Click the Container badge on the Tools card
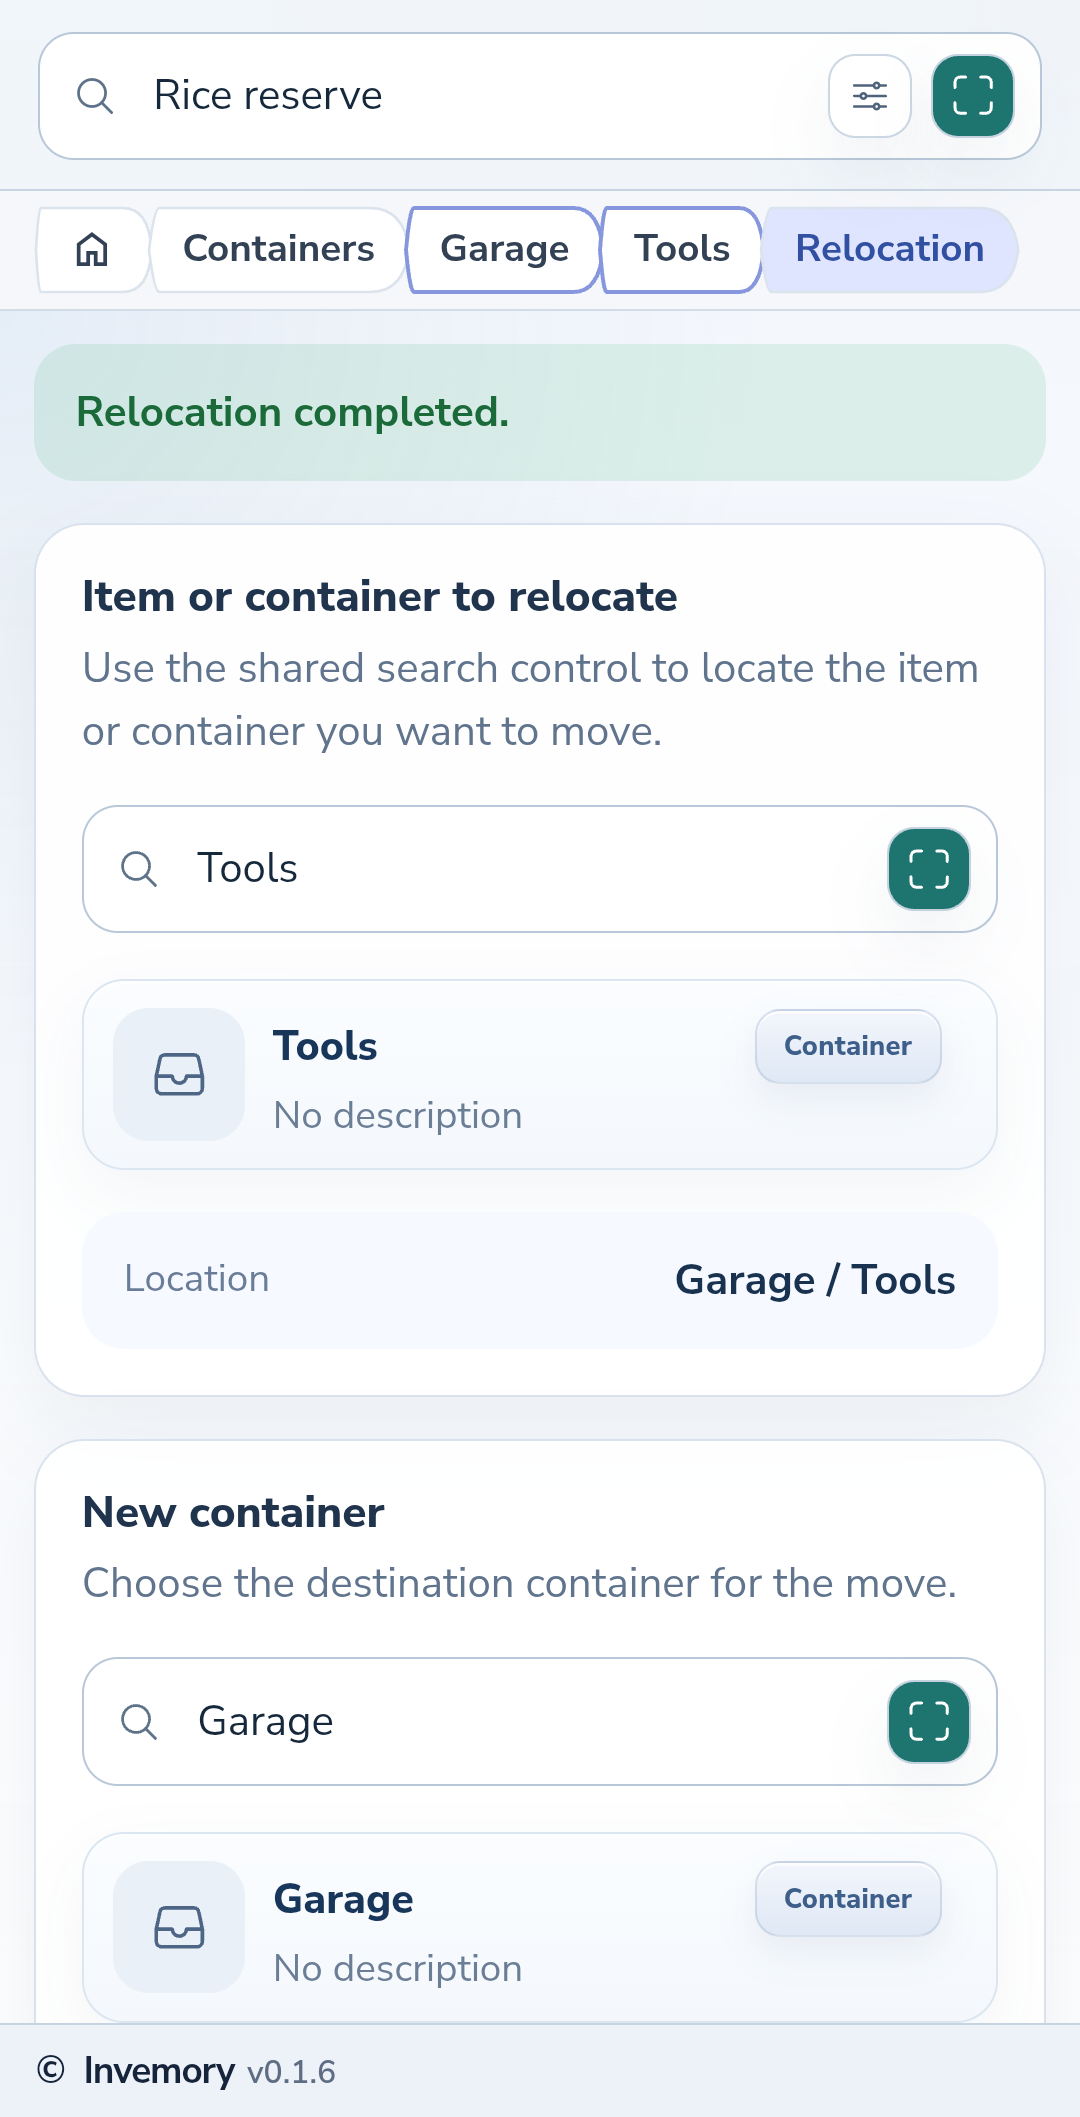1080x2117 pixels. tap(848, 1046)
